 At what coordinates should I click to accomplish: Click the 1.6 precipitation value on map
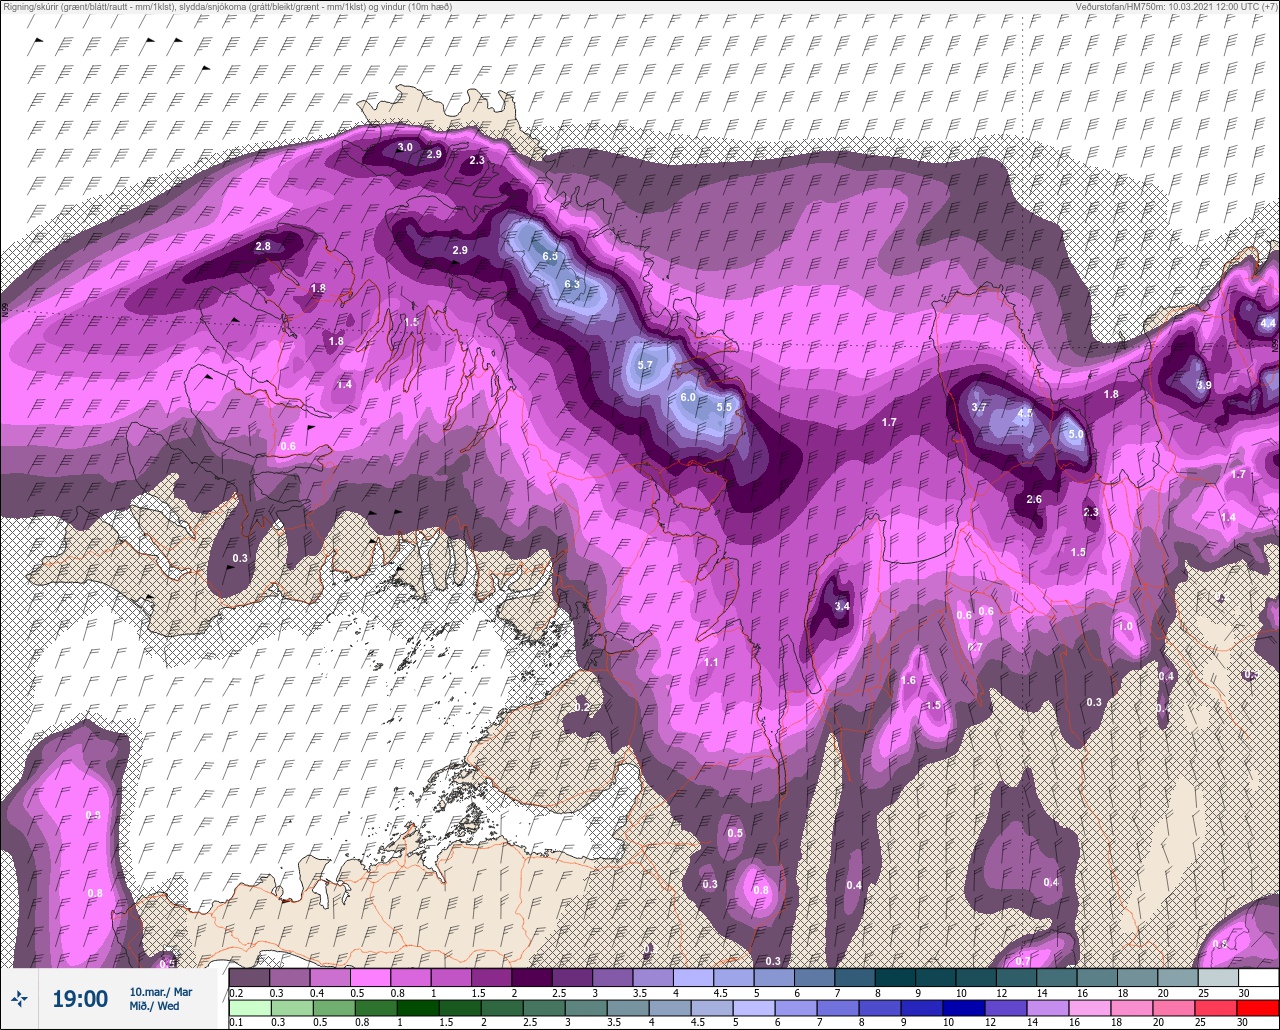click(x=908, y=680)
